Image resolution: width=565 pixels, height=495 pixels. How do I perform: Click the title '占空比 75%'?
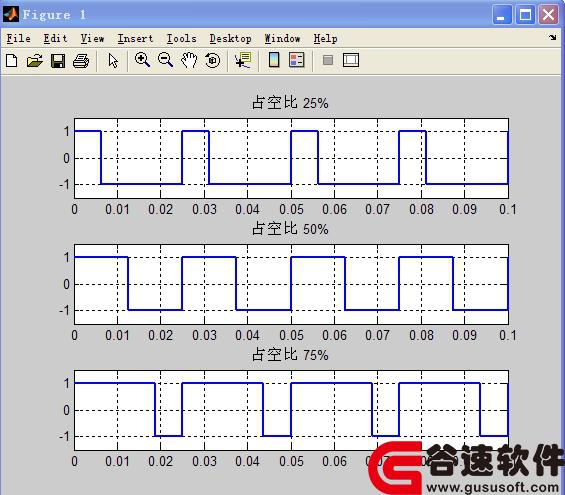coord(290,355)
